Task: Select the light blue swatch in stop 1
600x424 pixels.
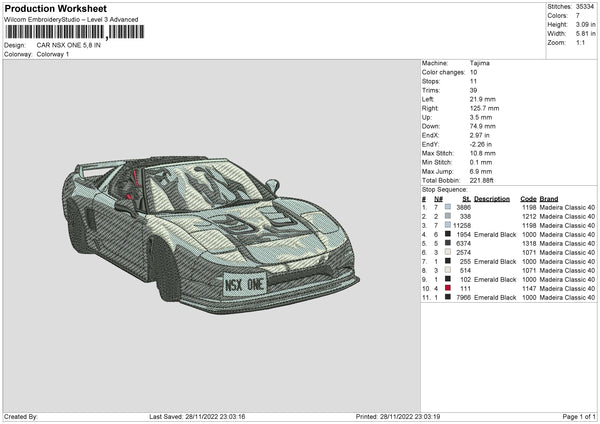Action: click(x=447, y=207)
